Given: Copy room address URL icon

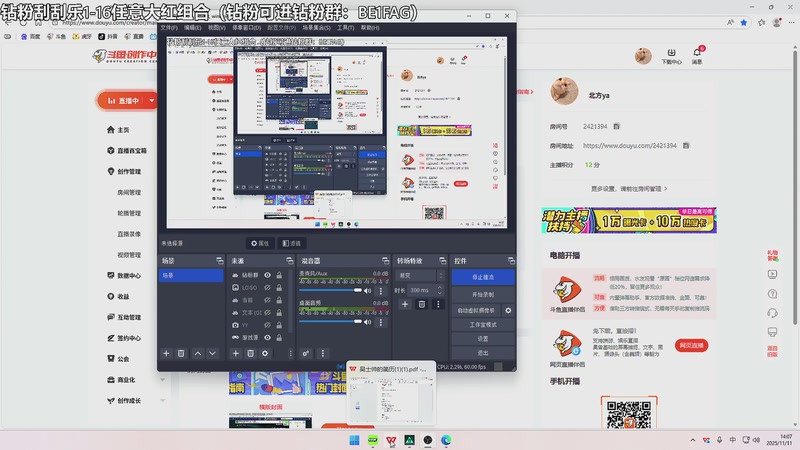Looking at the screenshot, I should click(x=686, y=145).
